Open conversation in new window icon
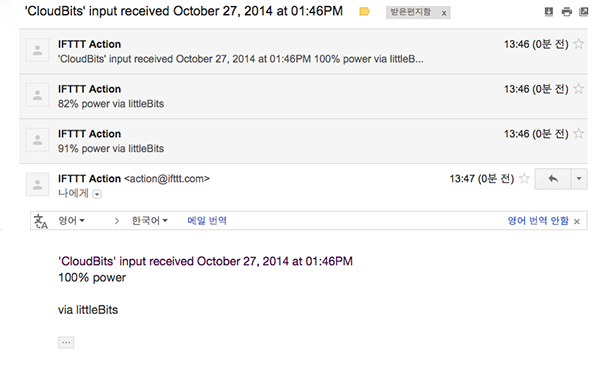600x380 pixels. [584, 12]
